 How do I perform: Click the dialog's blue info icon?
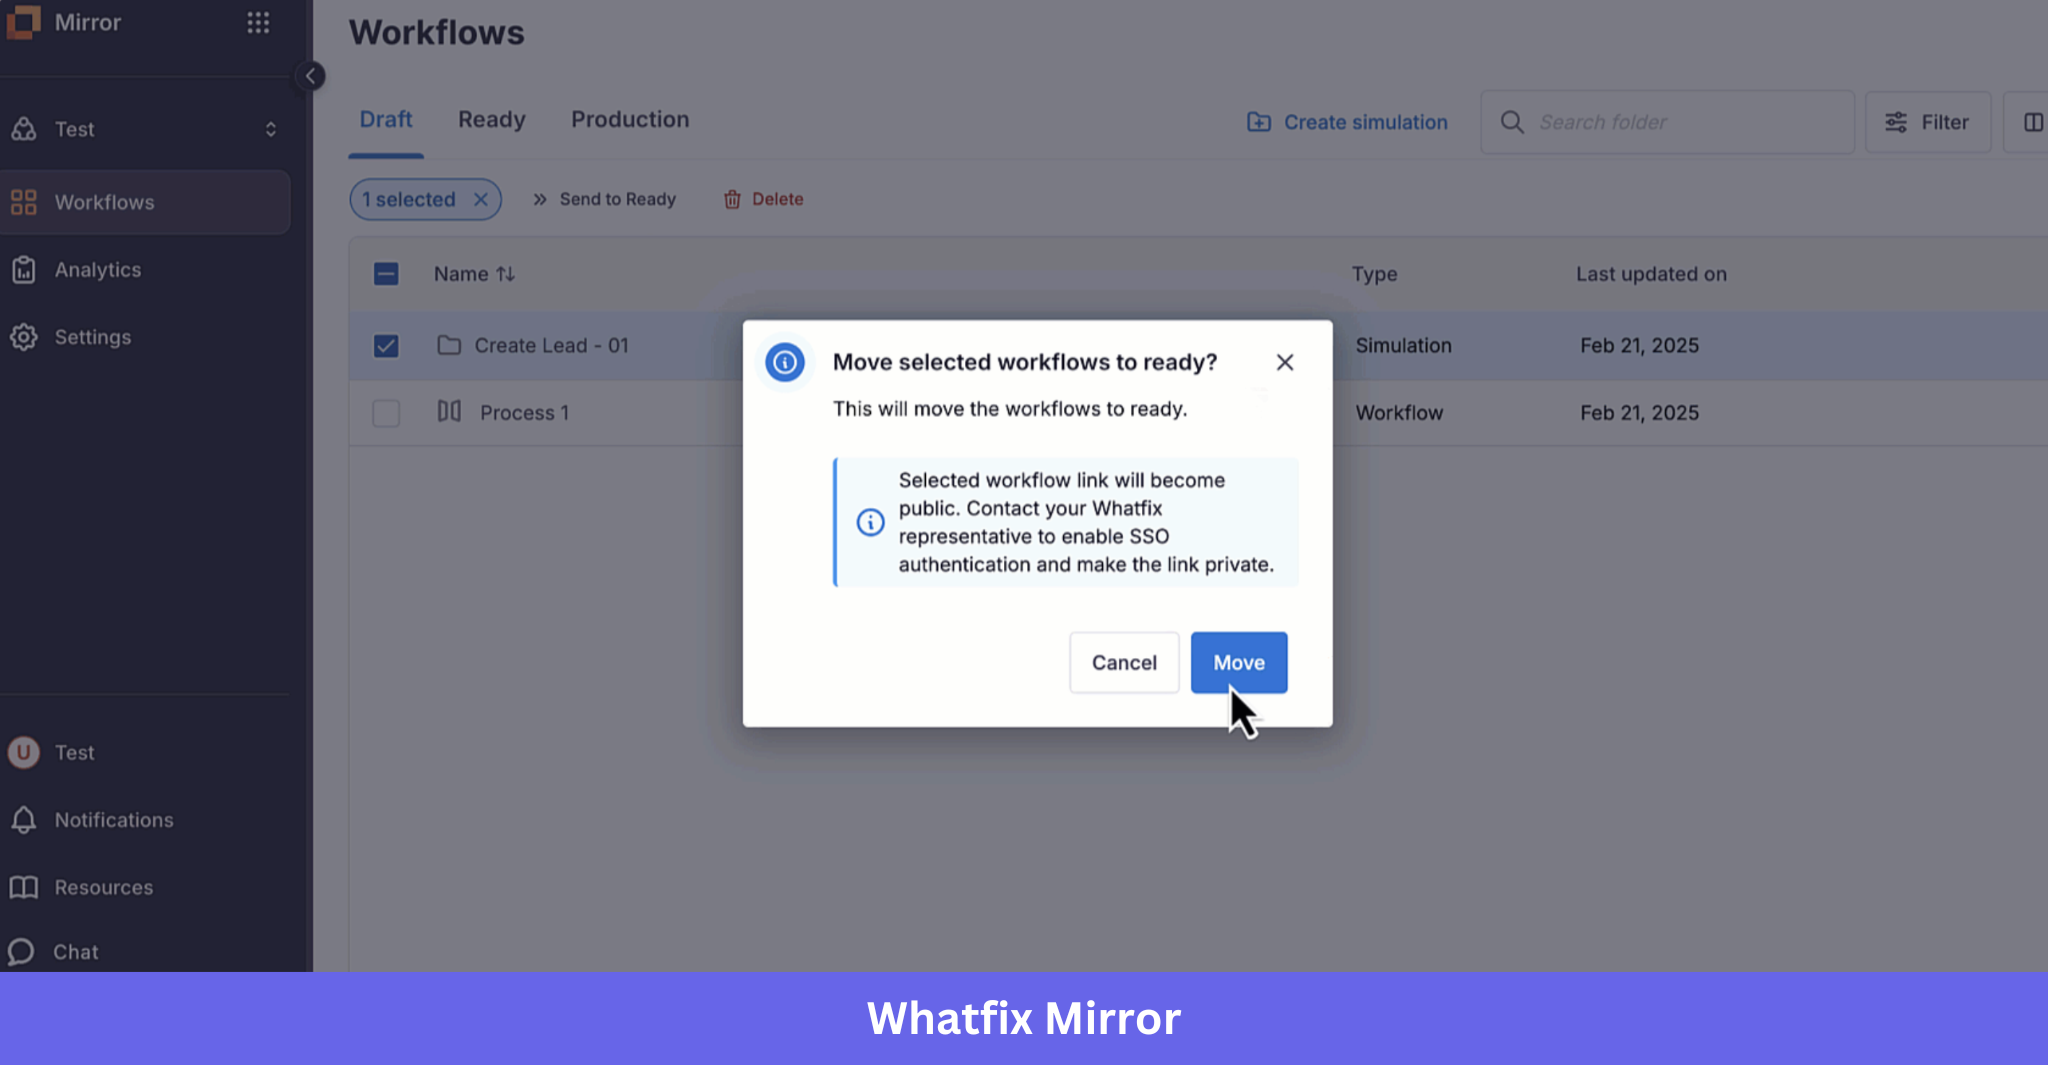tap(785, 362)
